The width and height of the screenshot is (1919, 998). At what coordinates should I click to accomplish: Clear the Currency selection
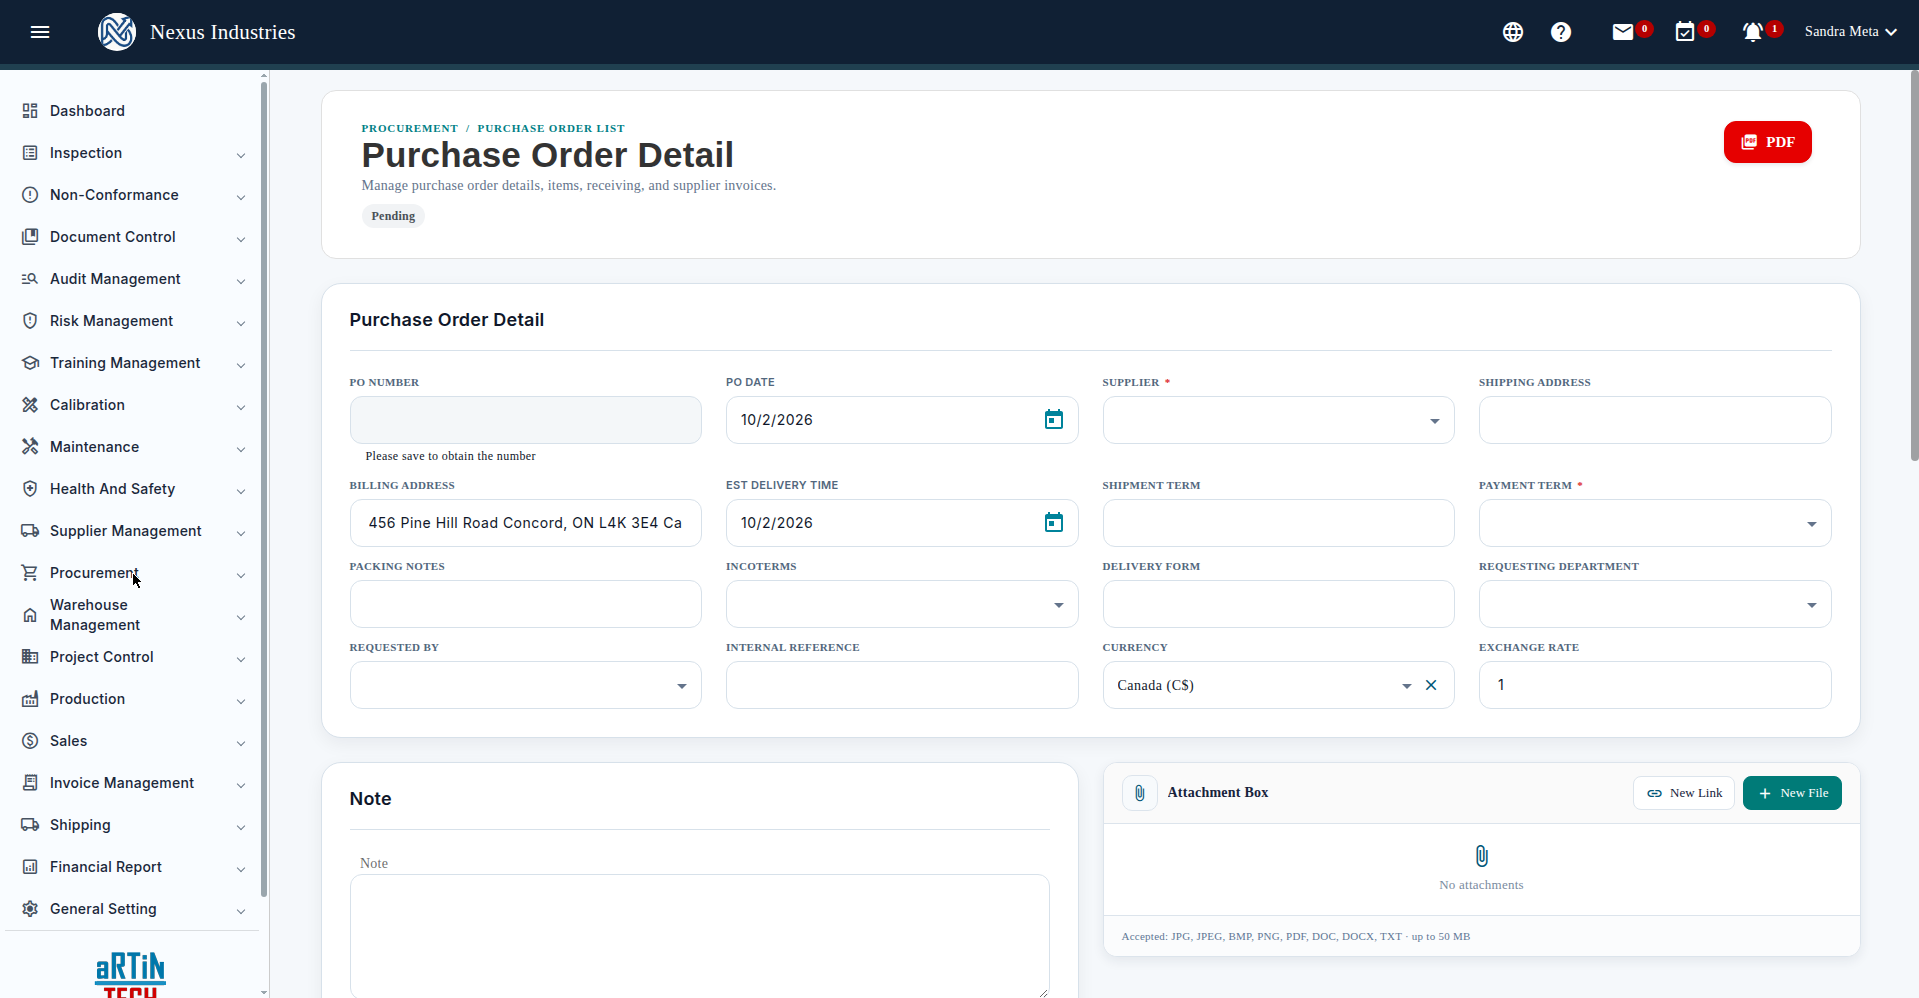point(1431,685)
